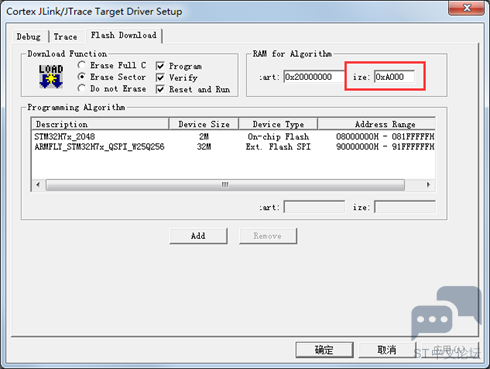
Task: Select Erase Sector radio button
Action: point(81,77)
